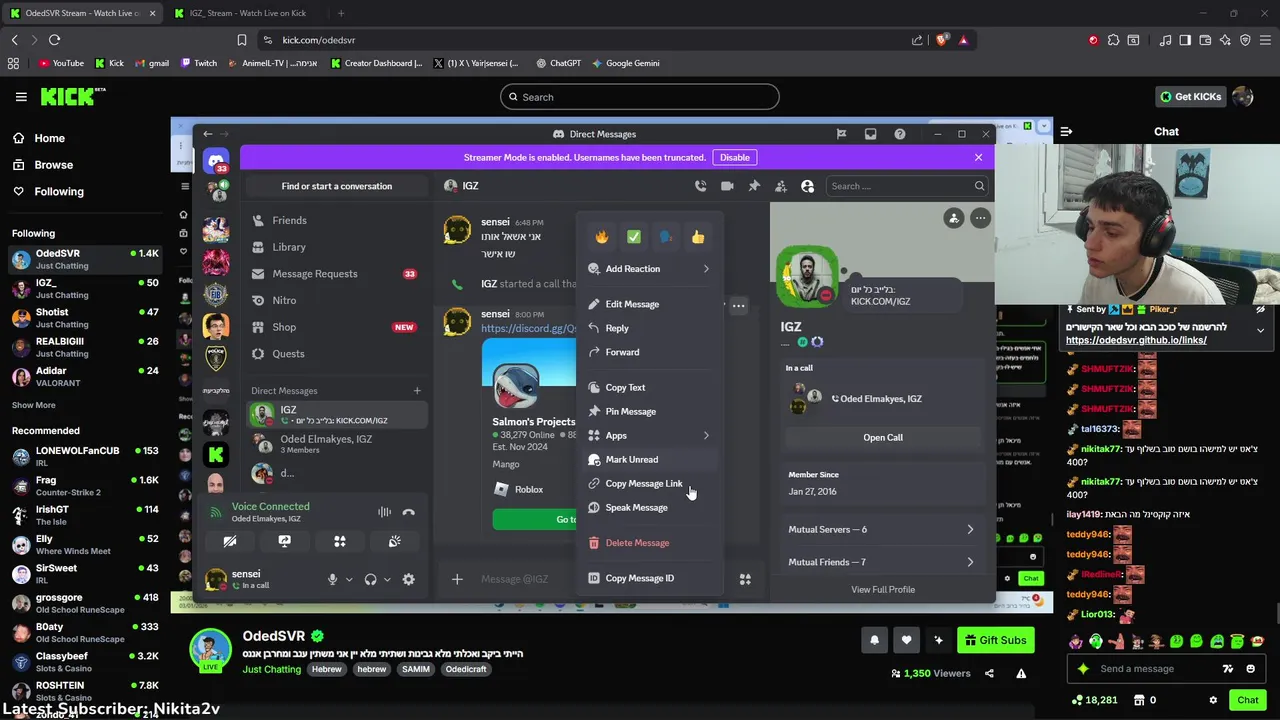Open pinned messages in Discord header
This screenshot has width=1280, height=720.
click(x=754, y=186)
